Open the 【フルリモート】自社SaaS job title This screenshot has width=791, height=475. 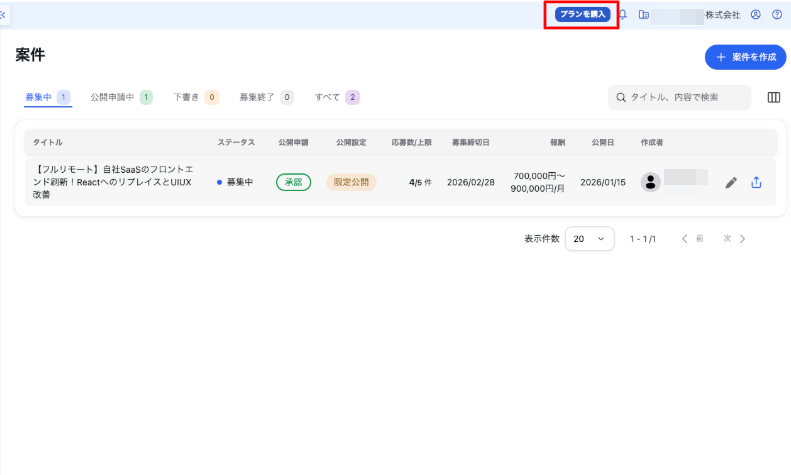pyautogui.click(x=113, y=182)
